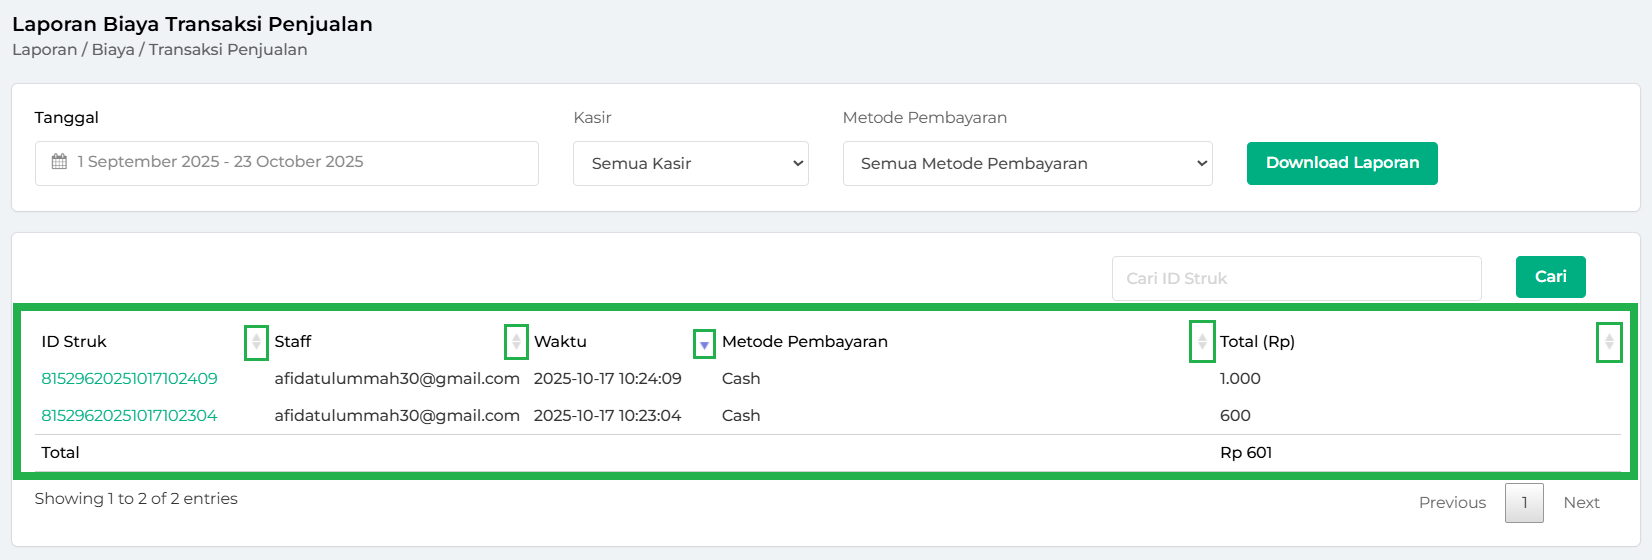Viewport: 1652px width, 560px height.
Task: Select page 1 in pagination
Action: click(1524, 503)
